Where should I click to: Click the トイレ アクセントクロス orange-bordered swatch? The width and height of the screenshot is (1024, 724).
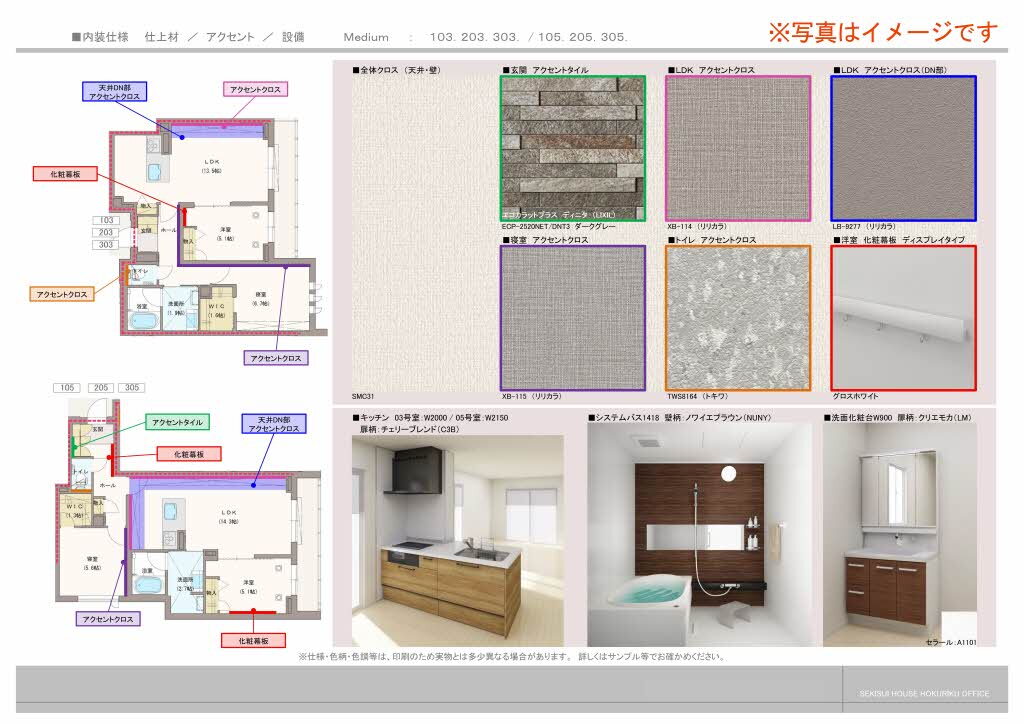click(x=738, y=318)
